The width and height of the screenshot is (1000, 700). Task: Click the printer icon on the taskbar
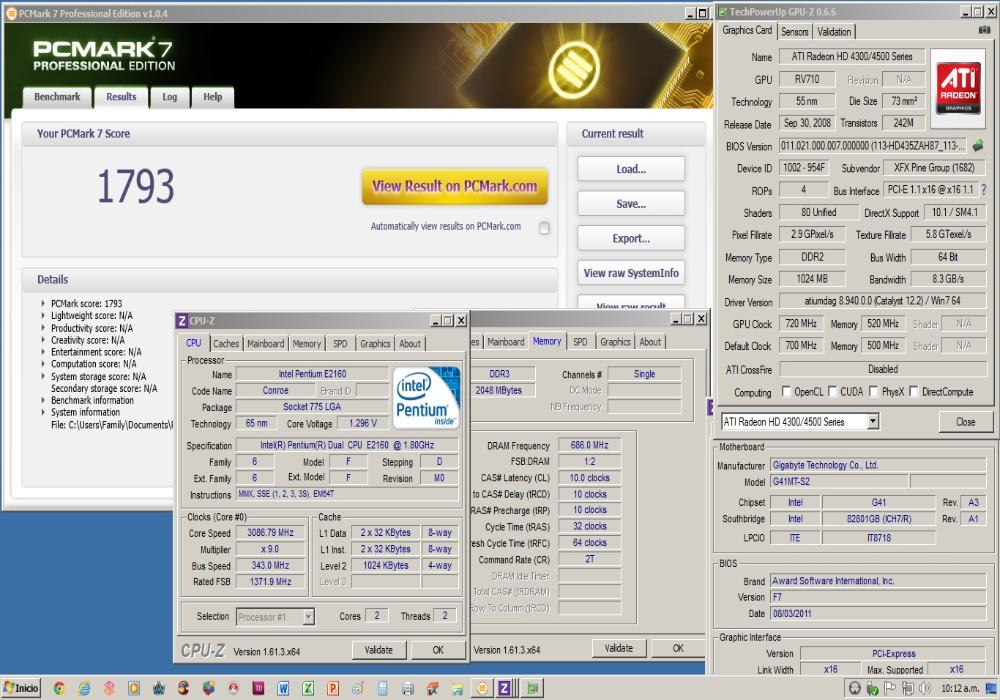click(408, 688)
